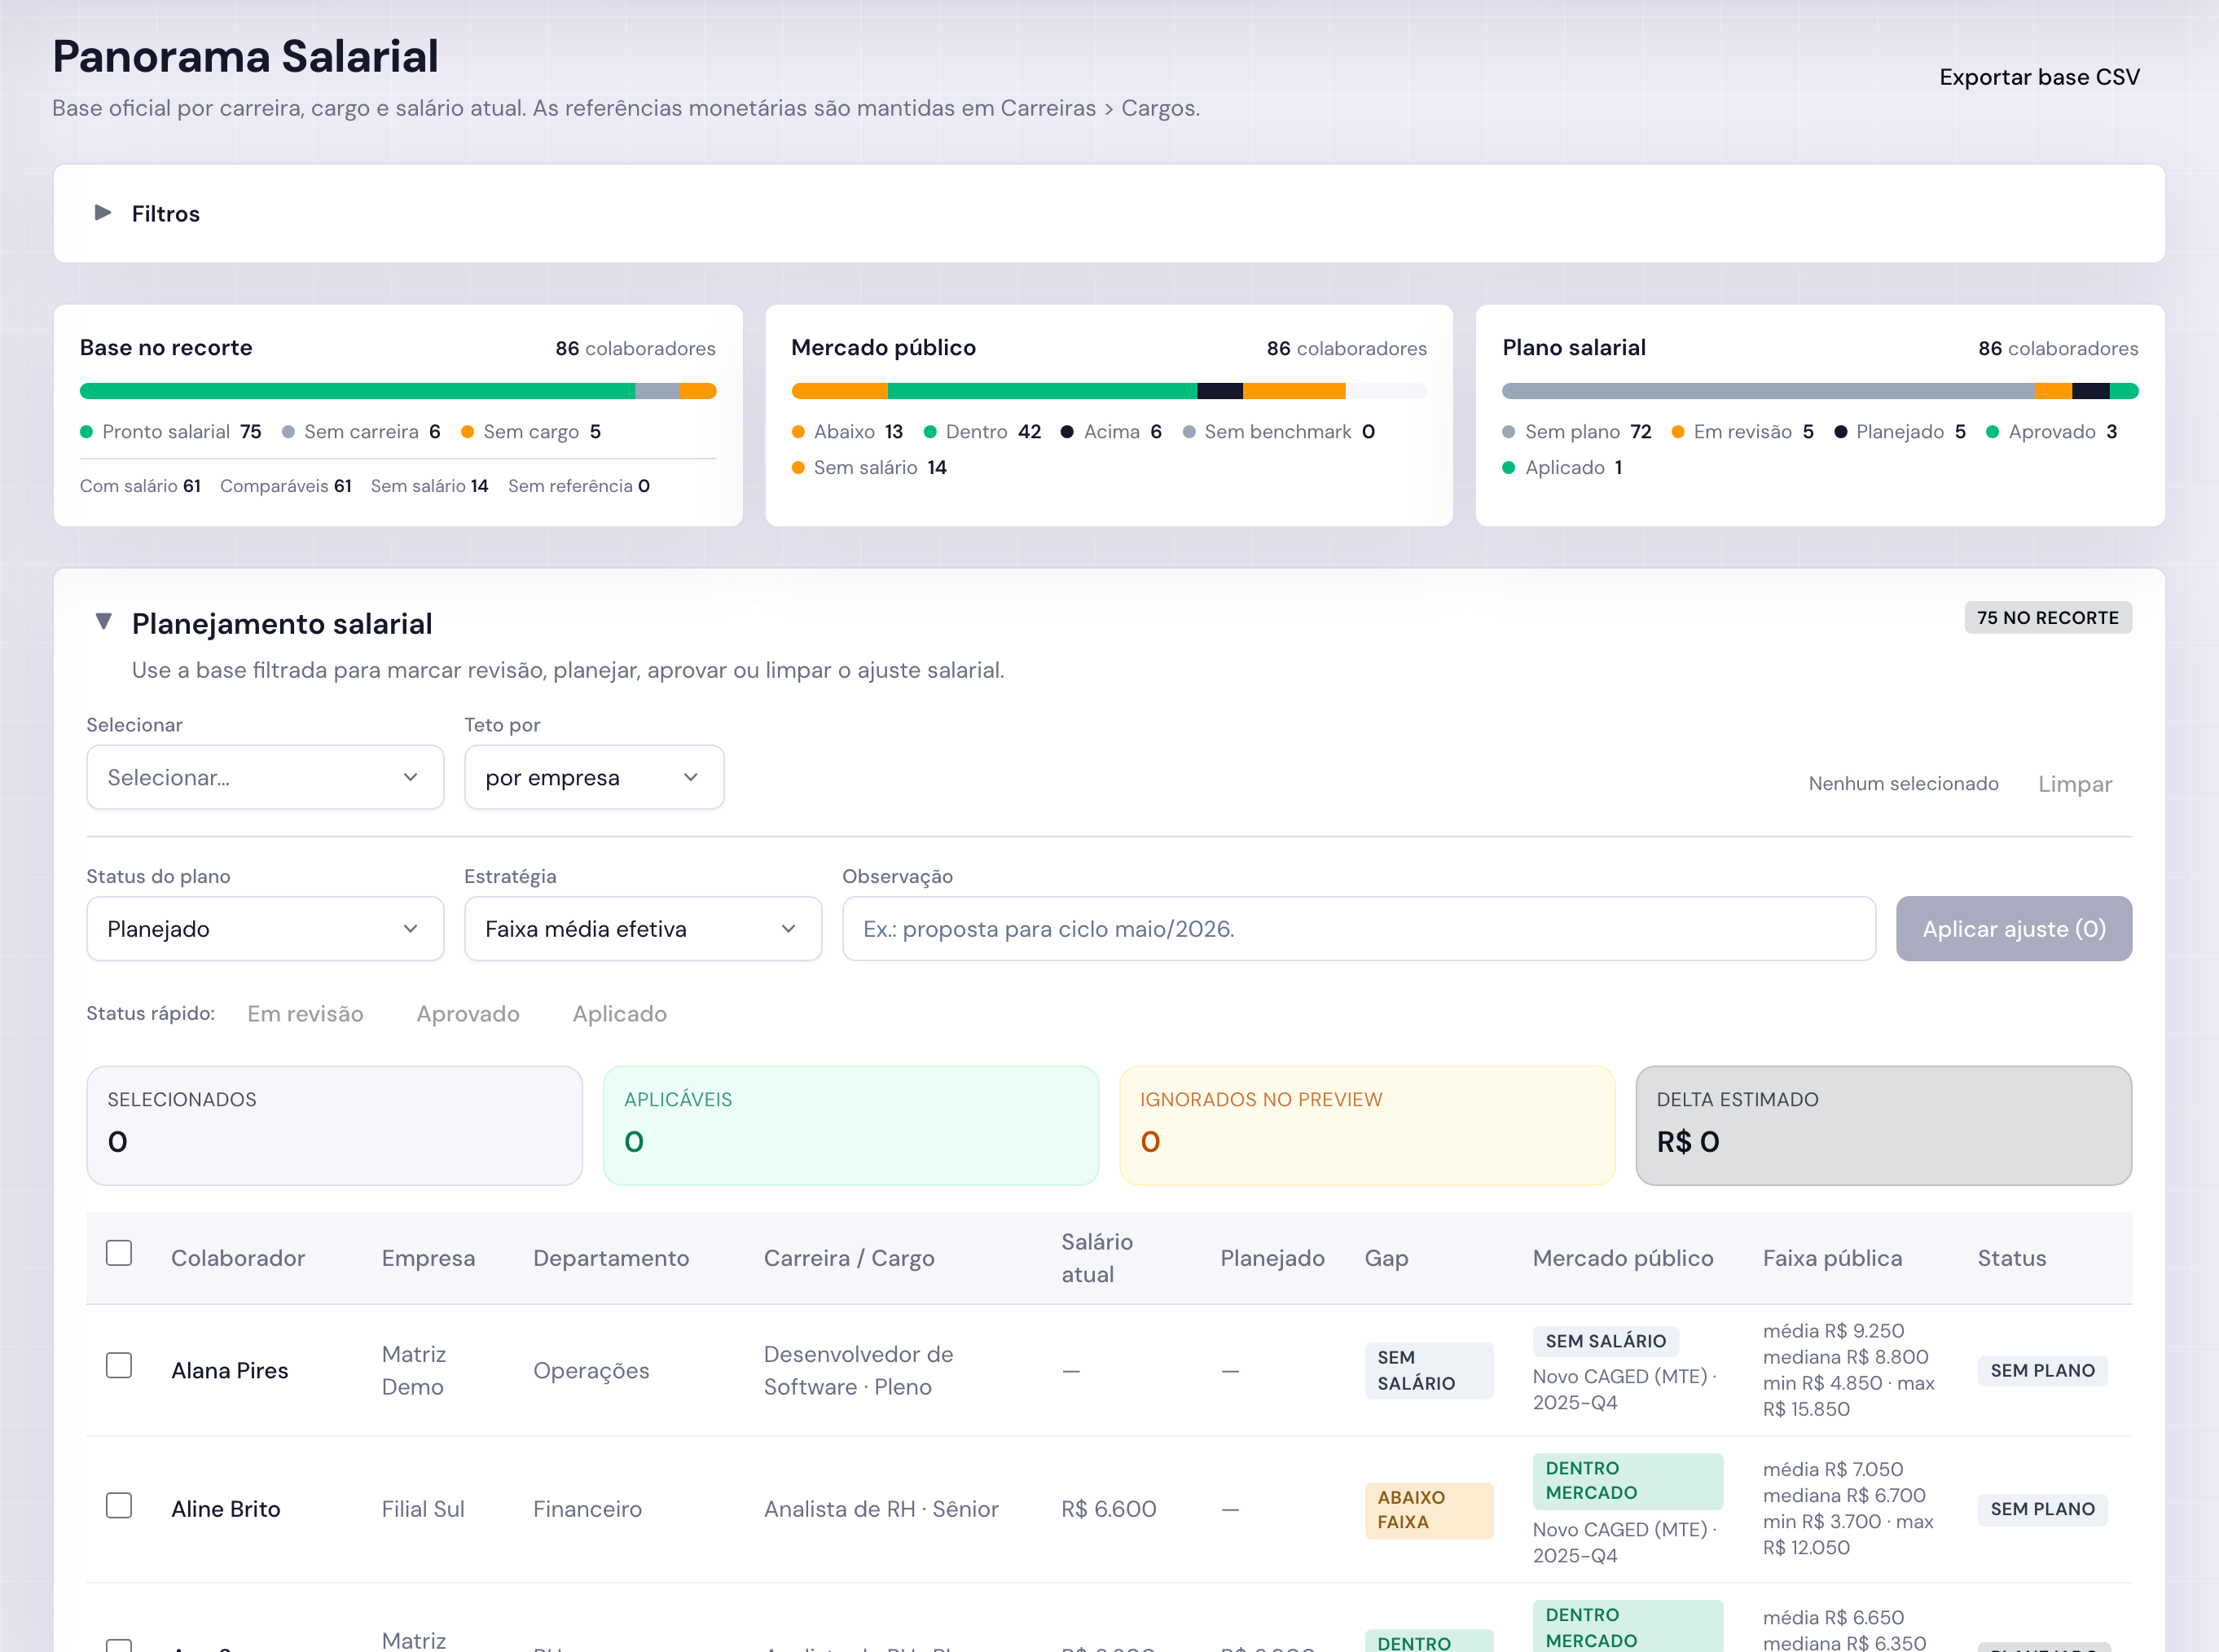The width and height of the screenshot is (2219, 1652).
Task: Click the 75 NO RECORTE badge
Action: (2048, 618)
